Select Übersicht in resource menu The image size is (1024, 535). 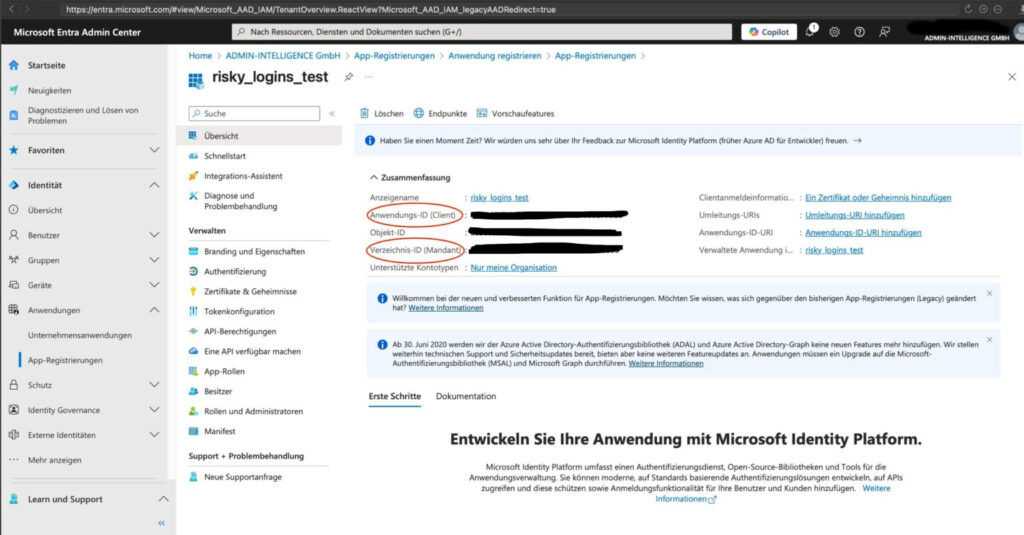coord(259,136)
